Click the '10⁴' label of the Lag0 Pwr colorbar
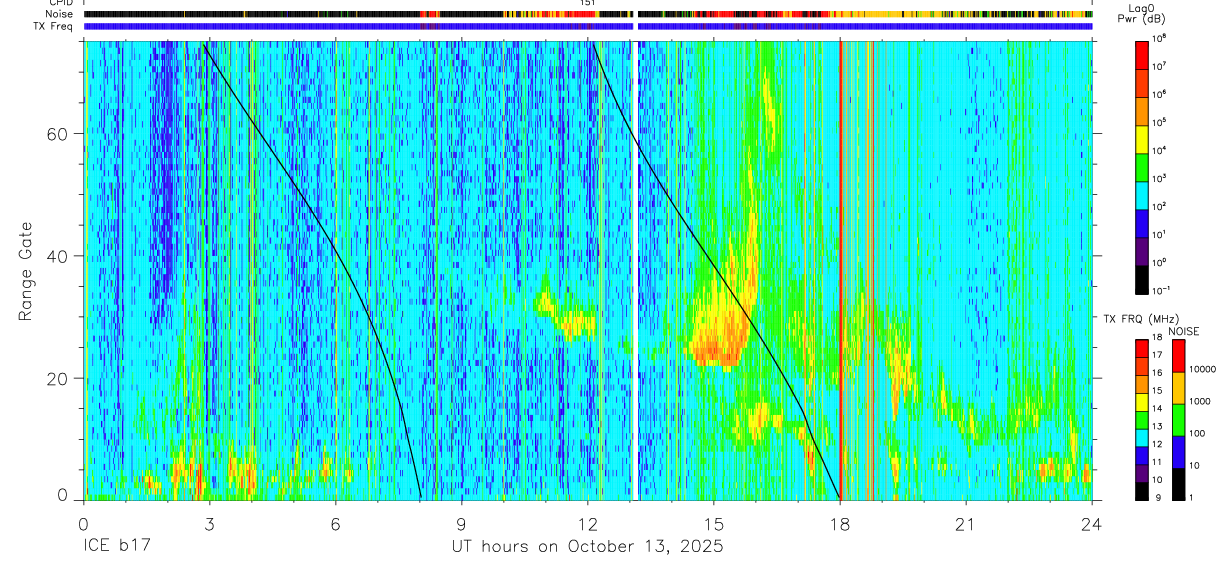The height and width of the screenshot is (567, 1228). coord(1161,149)
